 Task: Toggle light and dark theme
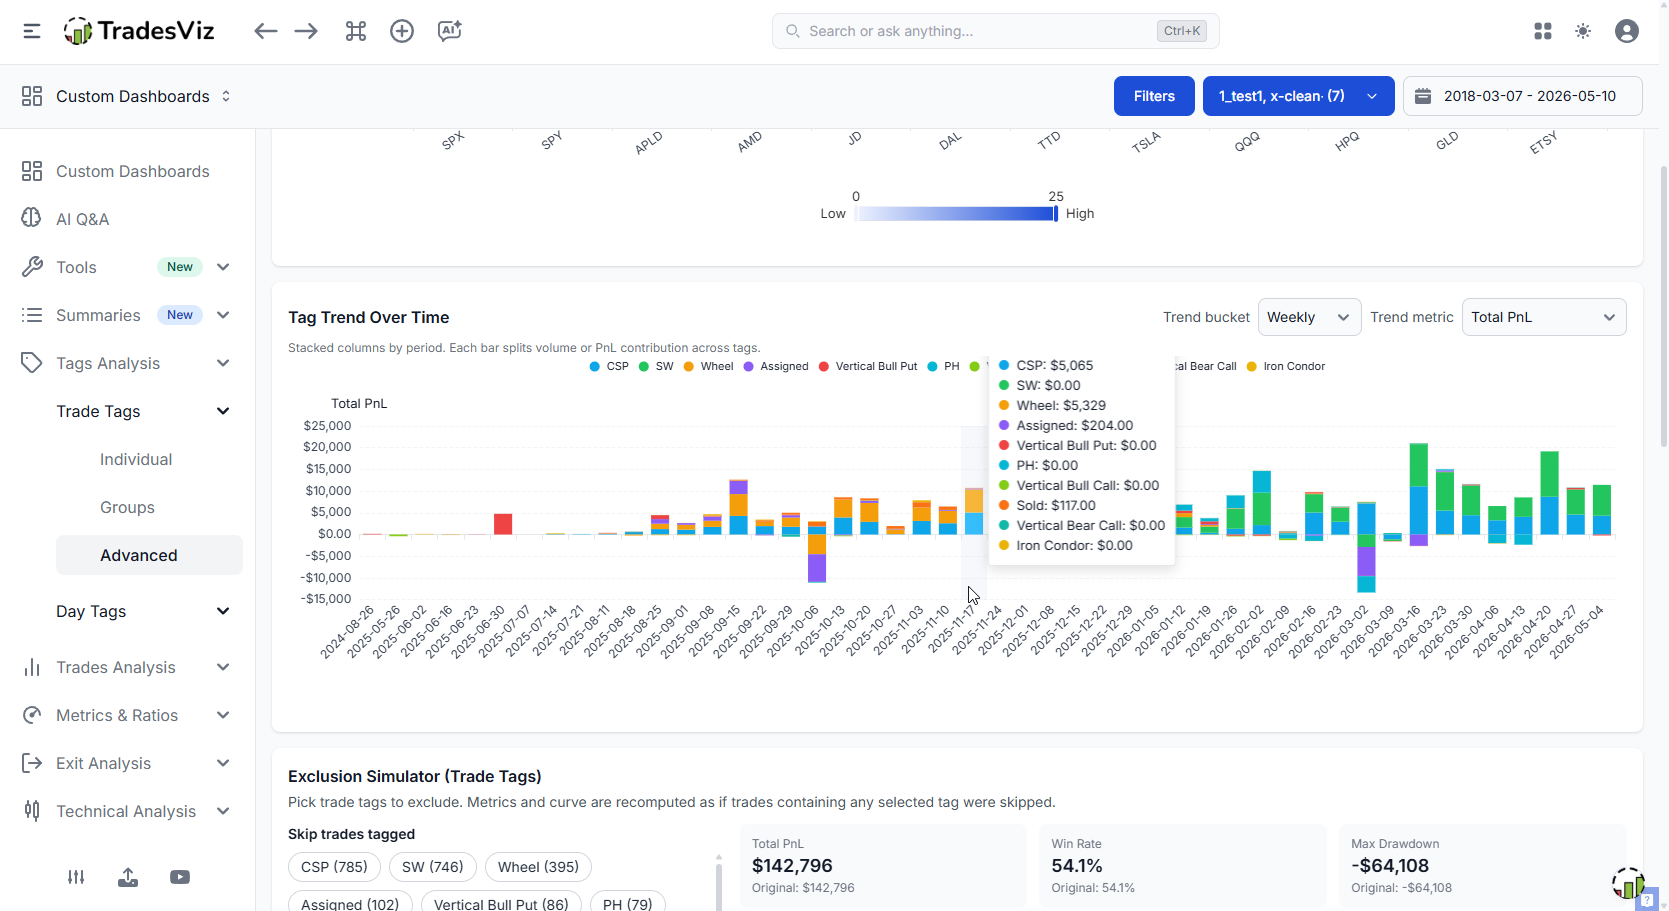pyautogui.click(x=1583, y=31)
